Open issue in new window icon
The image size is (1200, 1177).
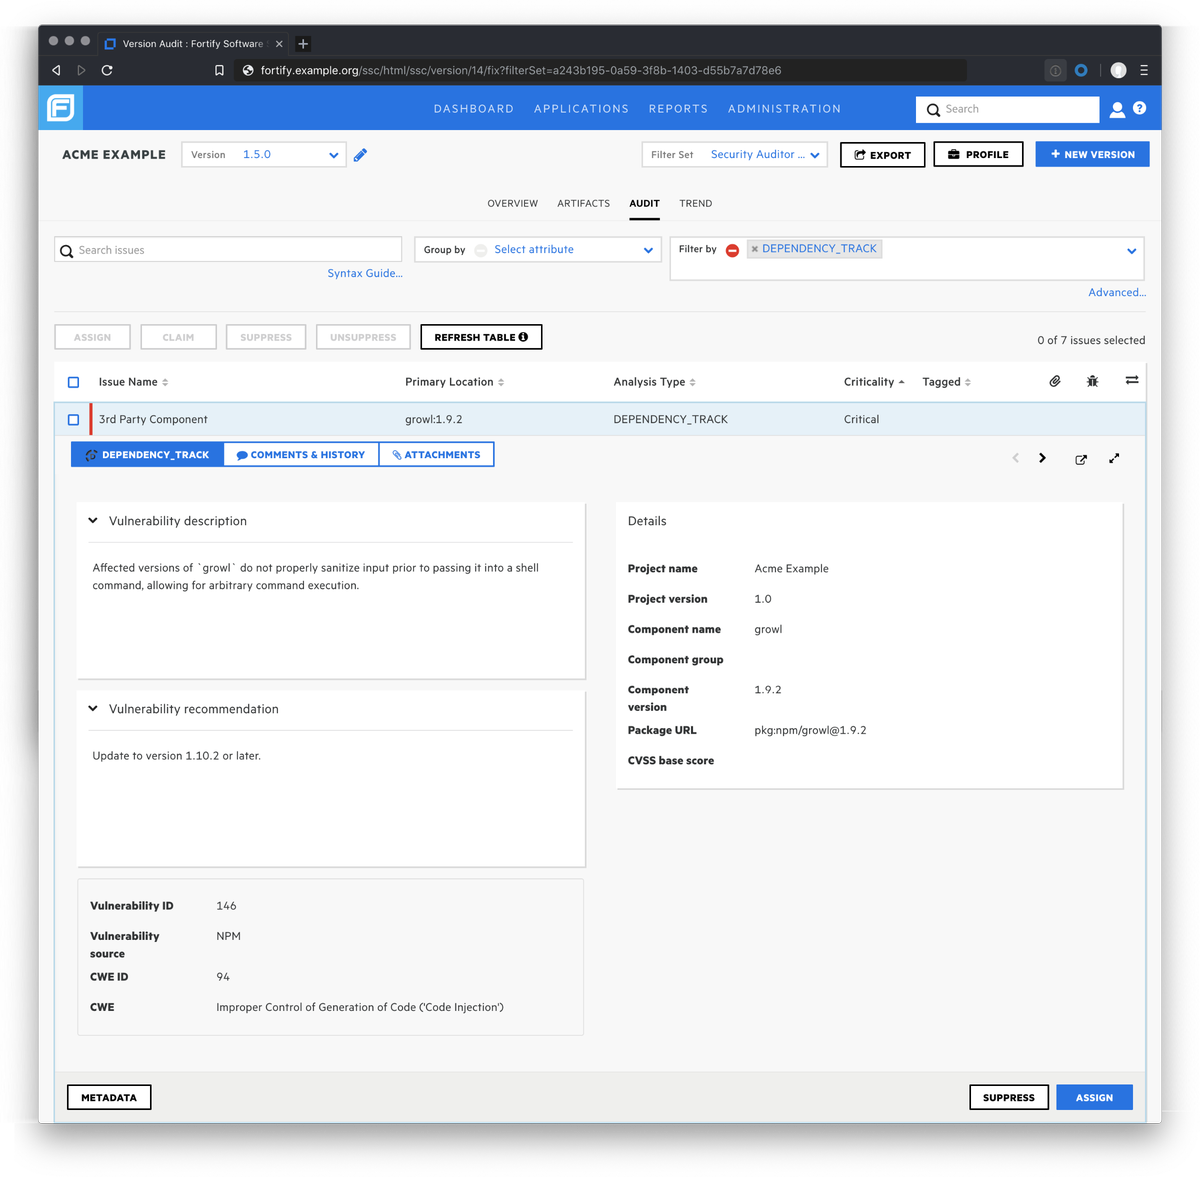click(1081, 459)
